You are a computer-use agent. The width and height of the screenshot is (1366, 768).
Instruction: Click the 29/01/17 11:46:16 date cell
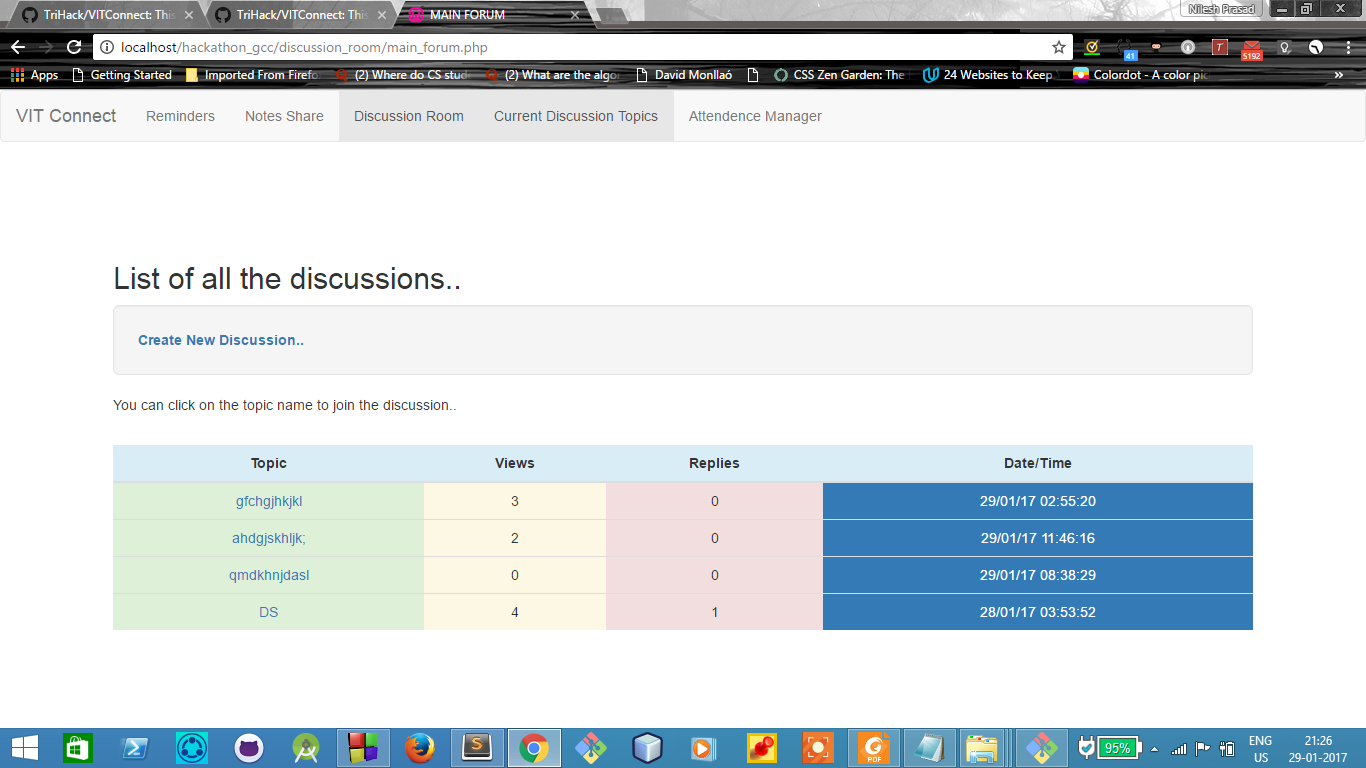[x=1038, y=538]
